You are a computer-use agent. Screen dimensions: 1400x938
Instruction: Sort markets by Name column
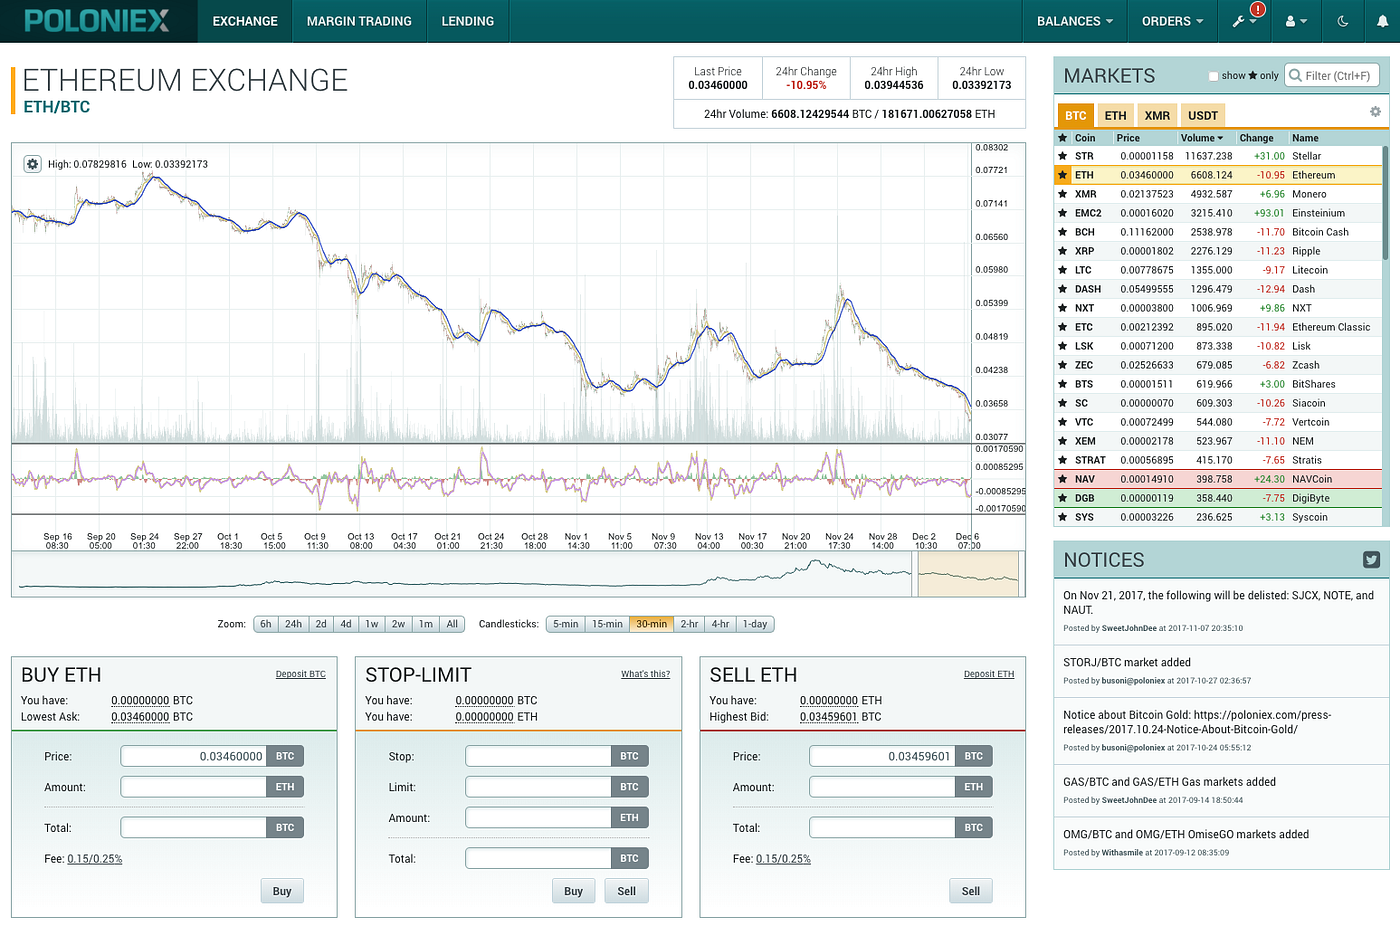[x=1305, y=138]
